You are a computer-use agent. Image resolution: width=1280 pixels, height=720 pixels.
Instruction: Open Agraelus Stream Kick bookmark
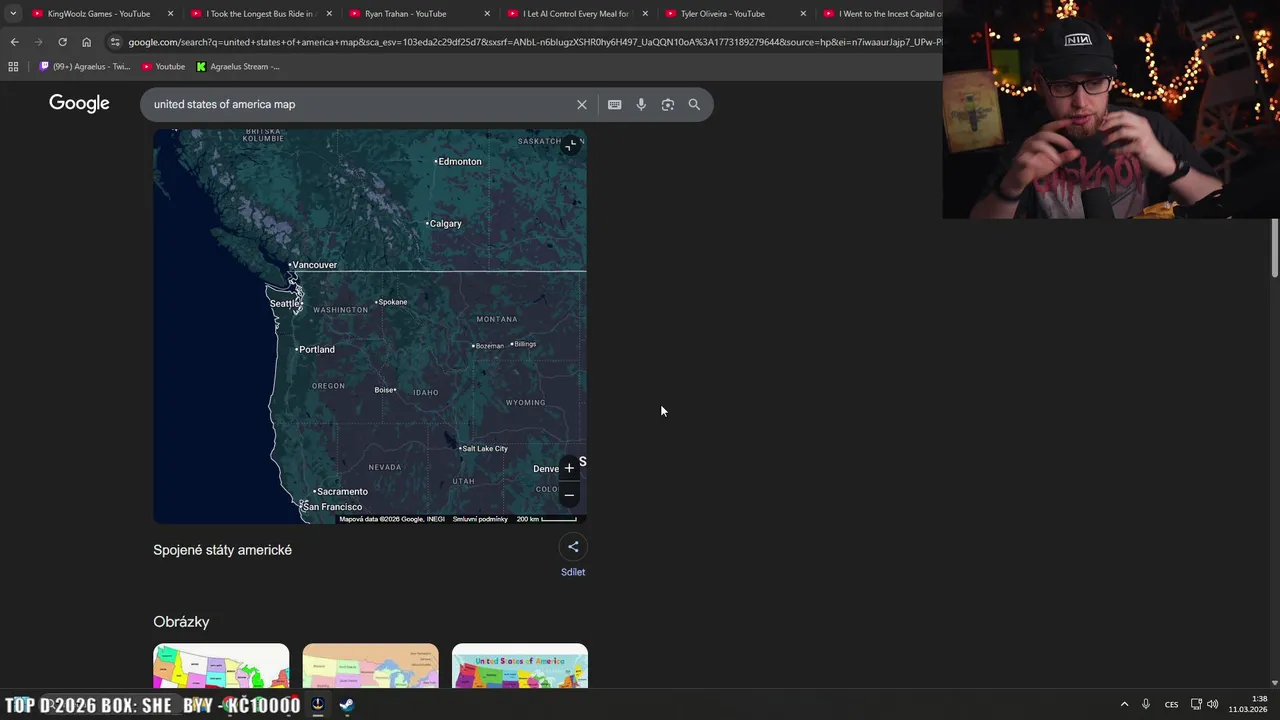(238, 66)
